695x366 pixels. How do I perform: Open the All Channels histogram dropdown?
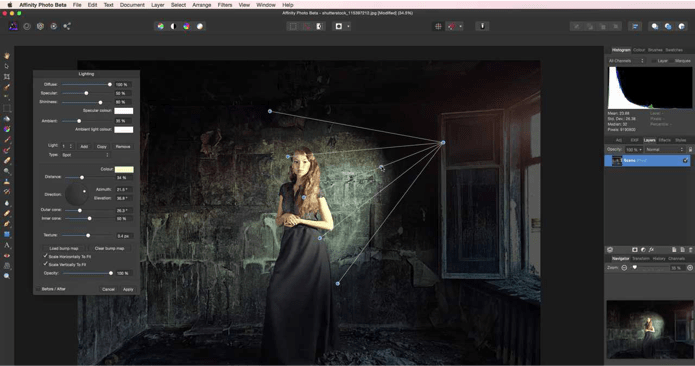point(626,61)
